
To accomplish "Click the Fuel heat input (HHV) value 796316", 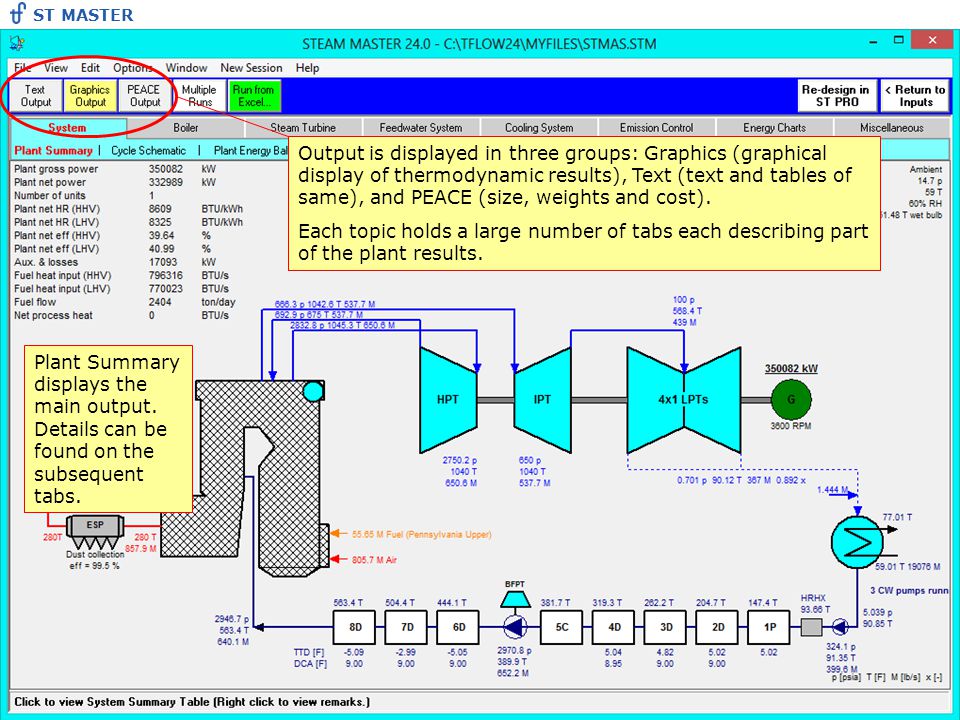I will (x=166, y=276).
